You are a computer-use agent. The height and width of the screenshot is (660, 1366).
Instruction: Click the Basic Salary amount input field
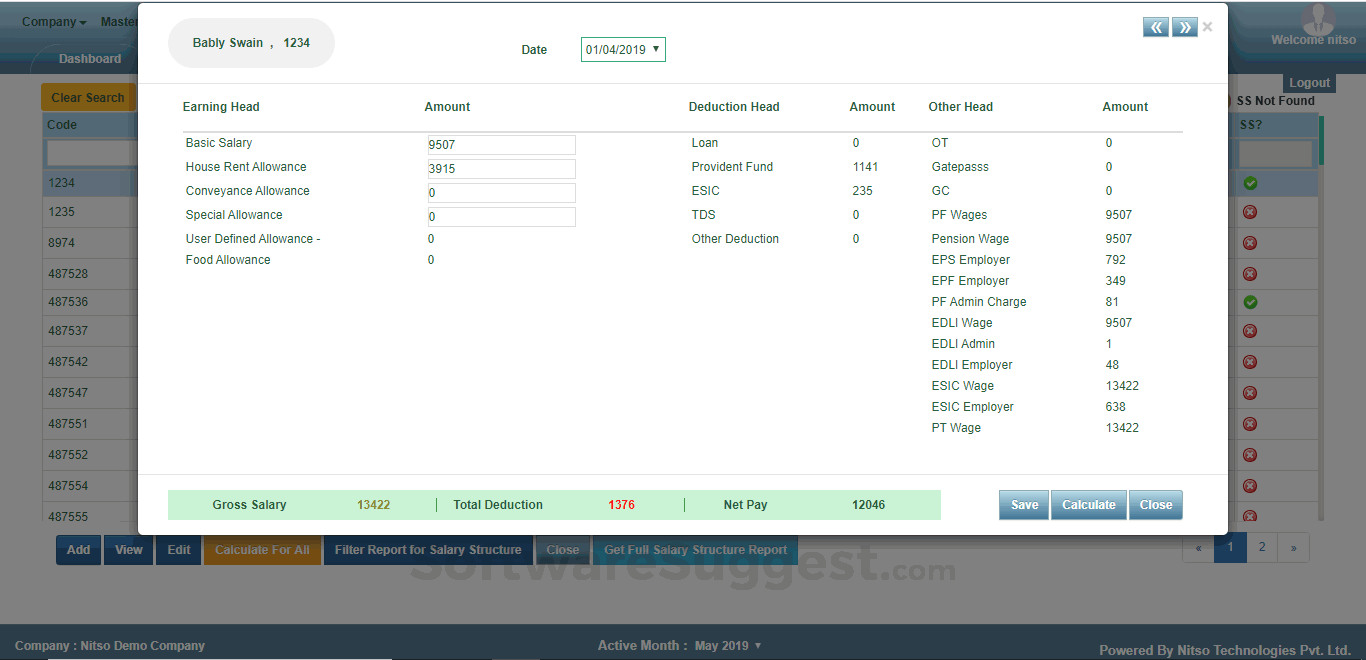pos(501,144)
